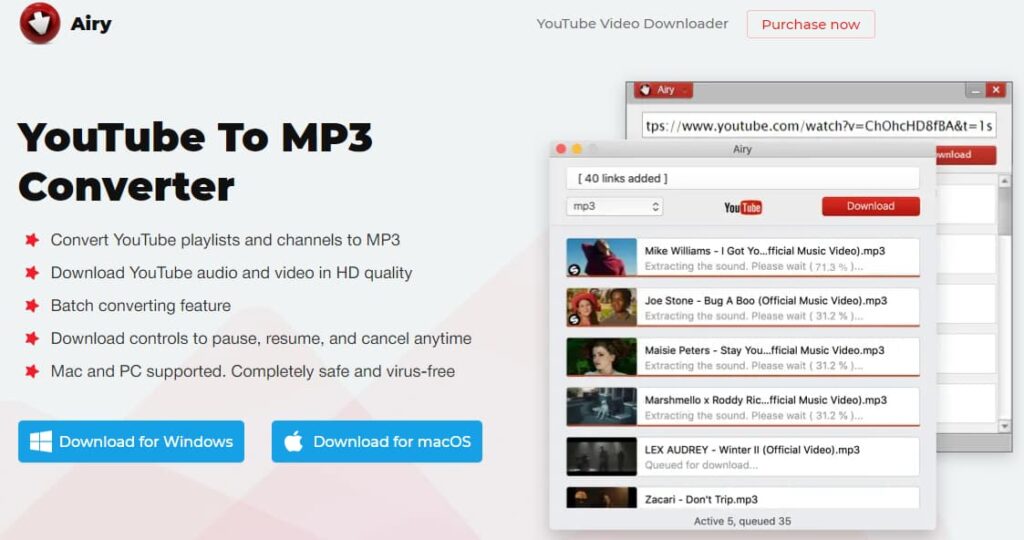Viewport: 1024px width, 540px height.
Task: Click the scroll down arrow in the Windows window
Action: [1005, 426]
